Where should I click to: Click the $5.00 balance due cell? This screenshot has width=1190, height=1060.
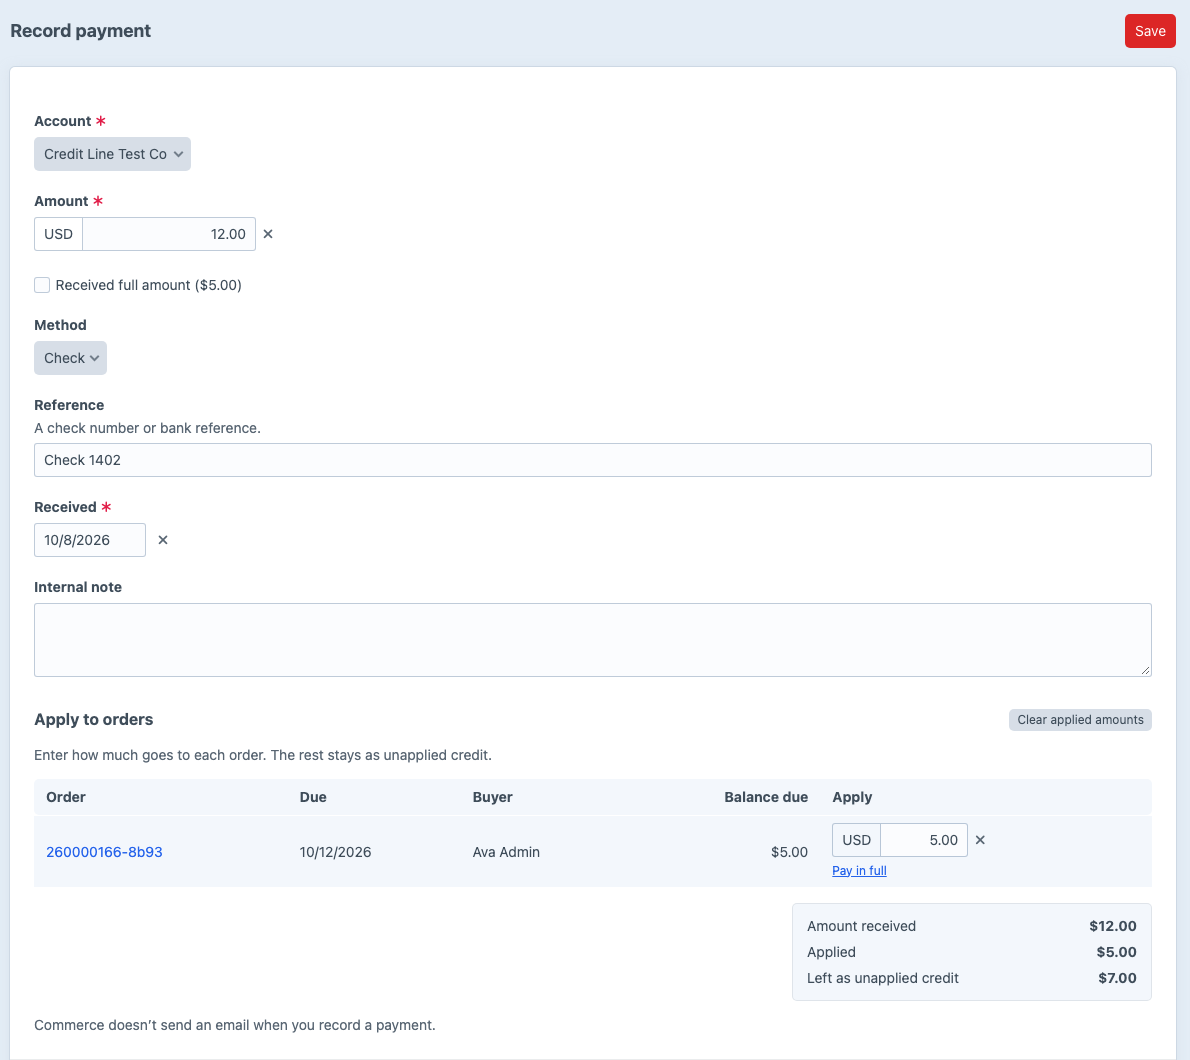tap(789, 852)
